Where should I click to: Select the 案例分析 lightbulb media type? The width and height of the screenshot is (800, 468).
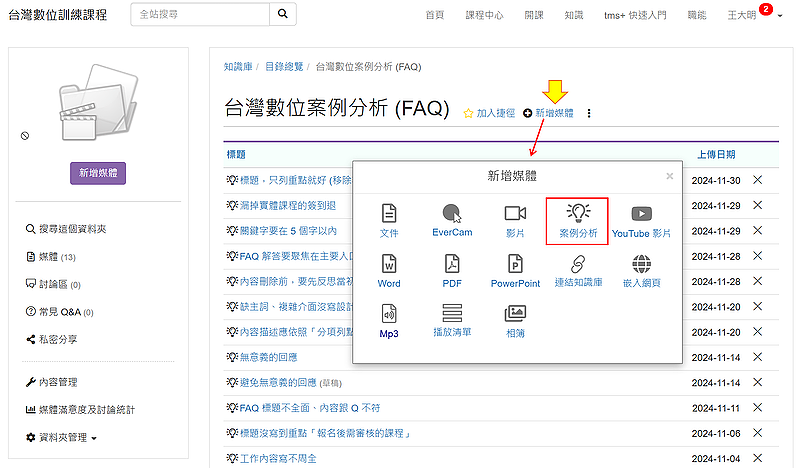pos(577,219)
